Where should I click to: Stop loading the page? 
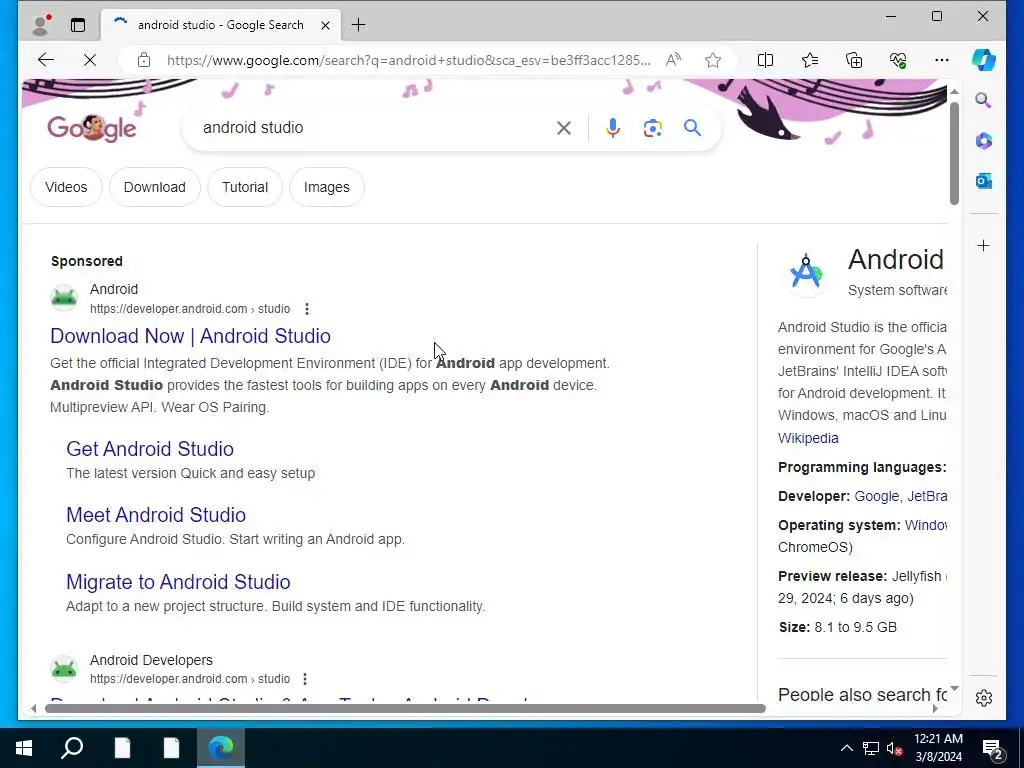[x=90, y=60]
